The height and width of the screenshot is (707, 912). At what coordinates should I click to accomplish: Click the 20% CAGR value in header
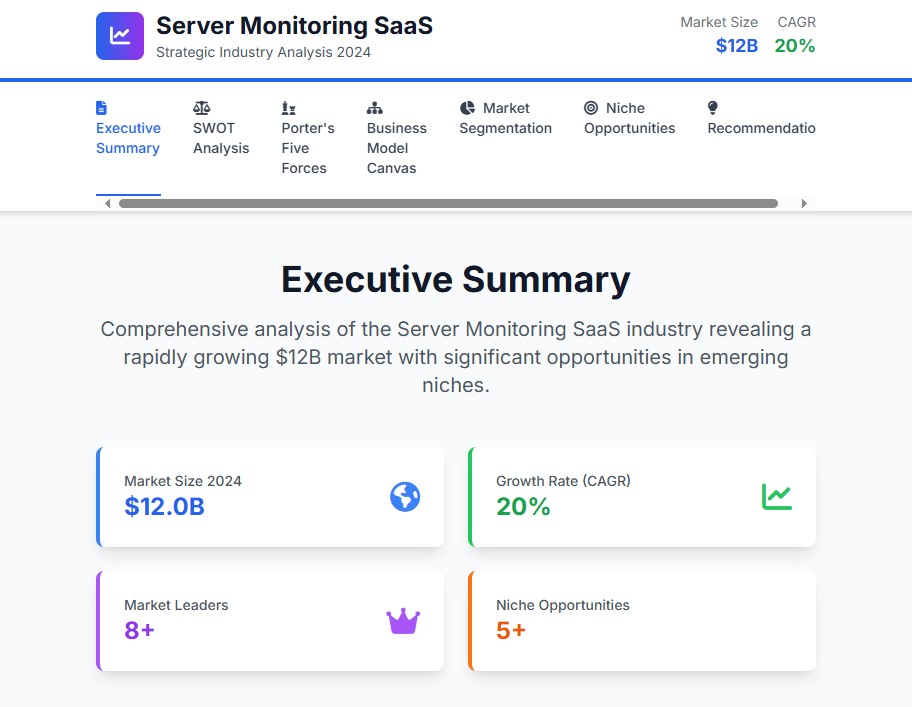coord(795,46)
